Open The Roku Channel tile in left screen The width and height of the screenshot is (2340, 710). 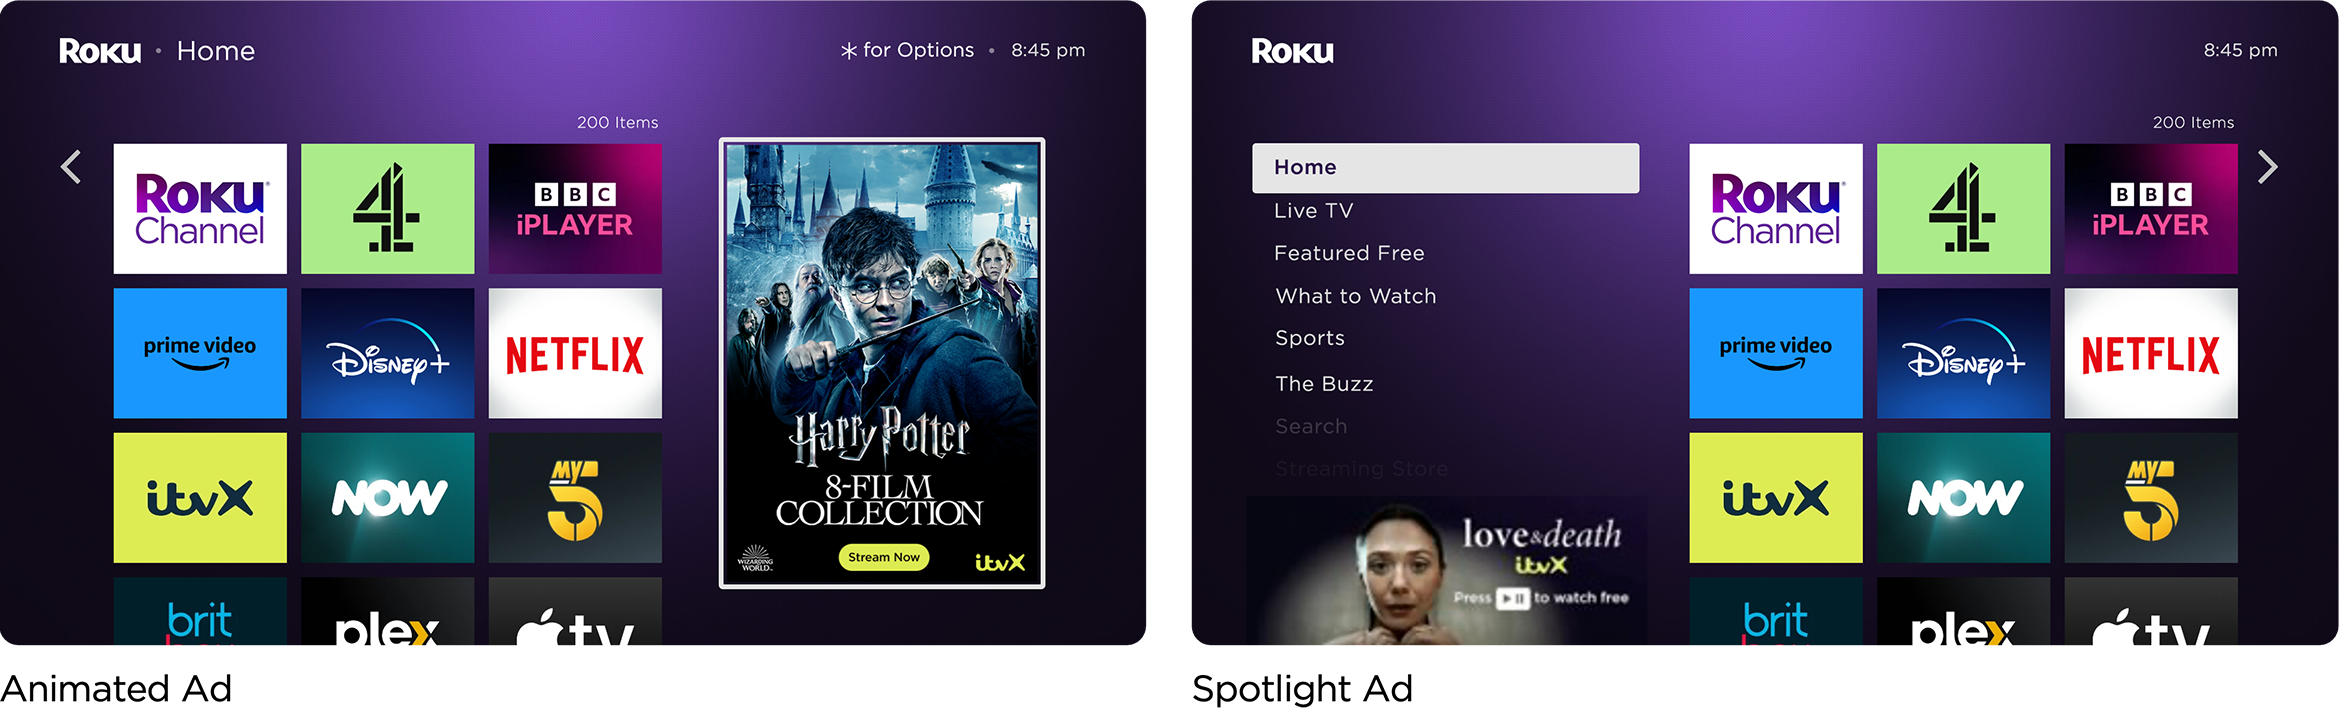click(x=200, y=209)
